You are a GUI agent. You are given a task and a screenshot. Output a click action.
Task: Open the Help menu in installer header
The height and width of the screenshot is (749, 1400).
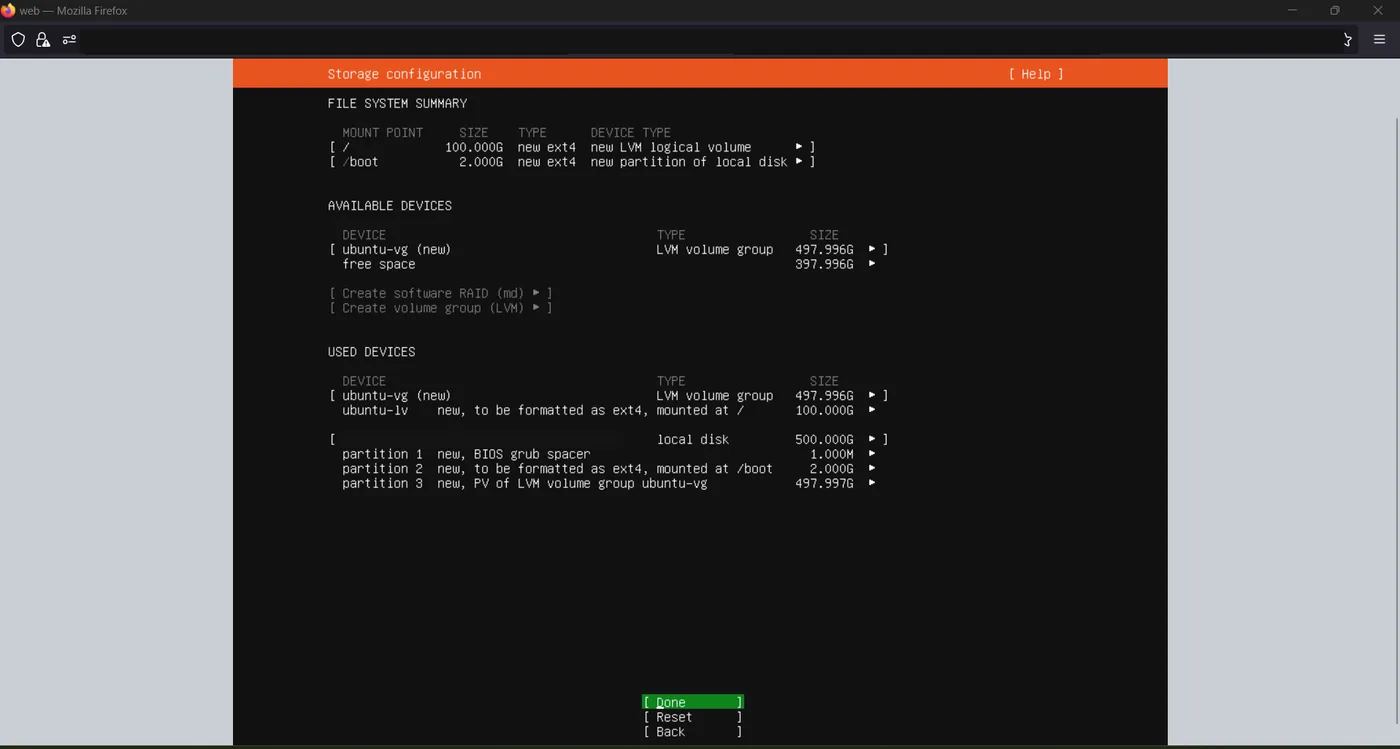click(1036, 74)
